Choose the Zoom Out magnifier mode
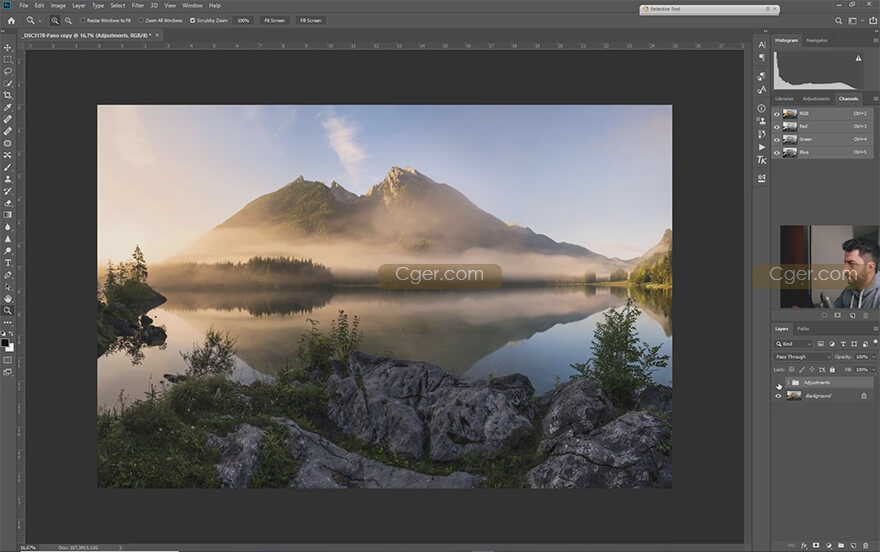Screen dimensions: 880x552 [68, 20]
